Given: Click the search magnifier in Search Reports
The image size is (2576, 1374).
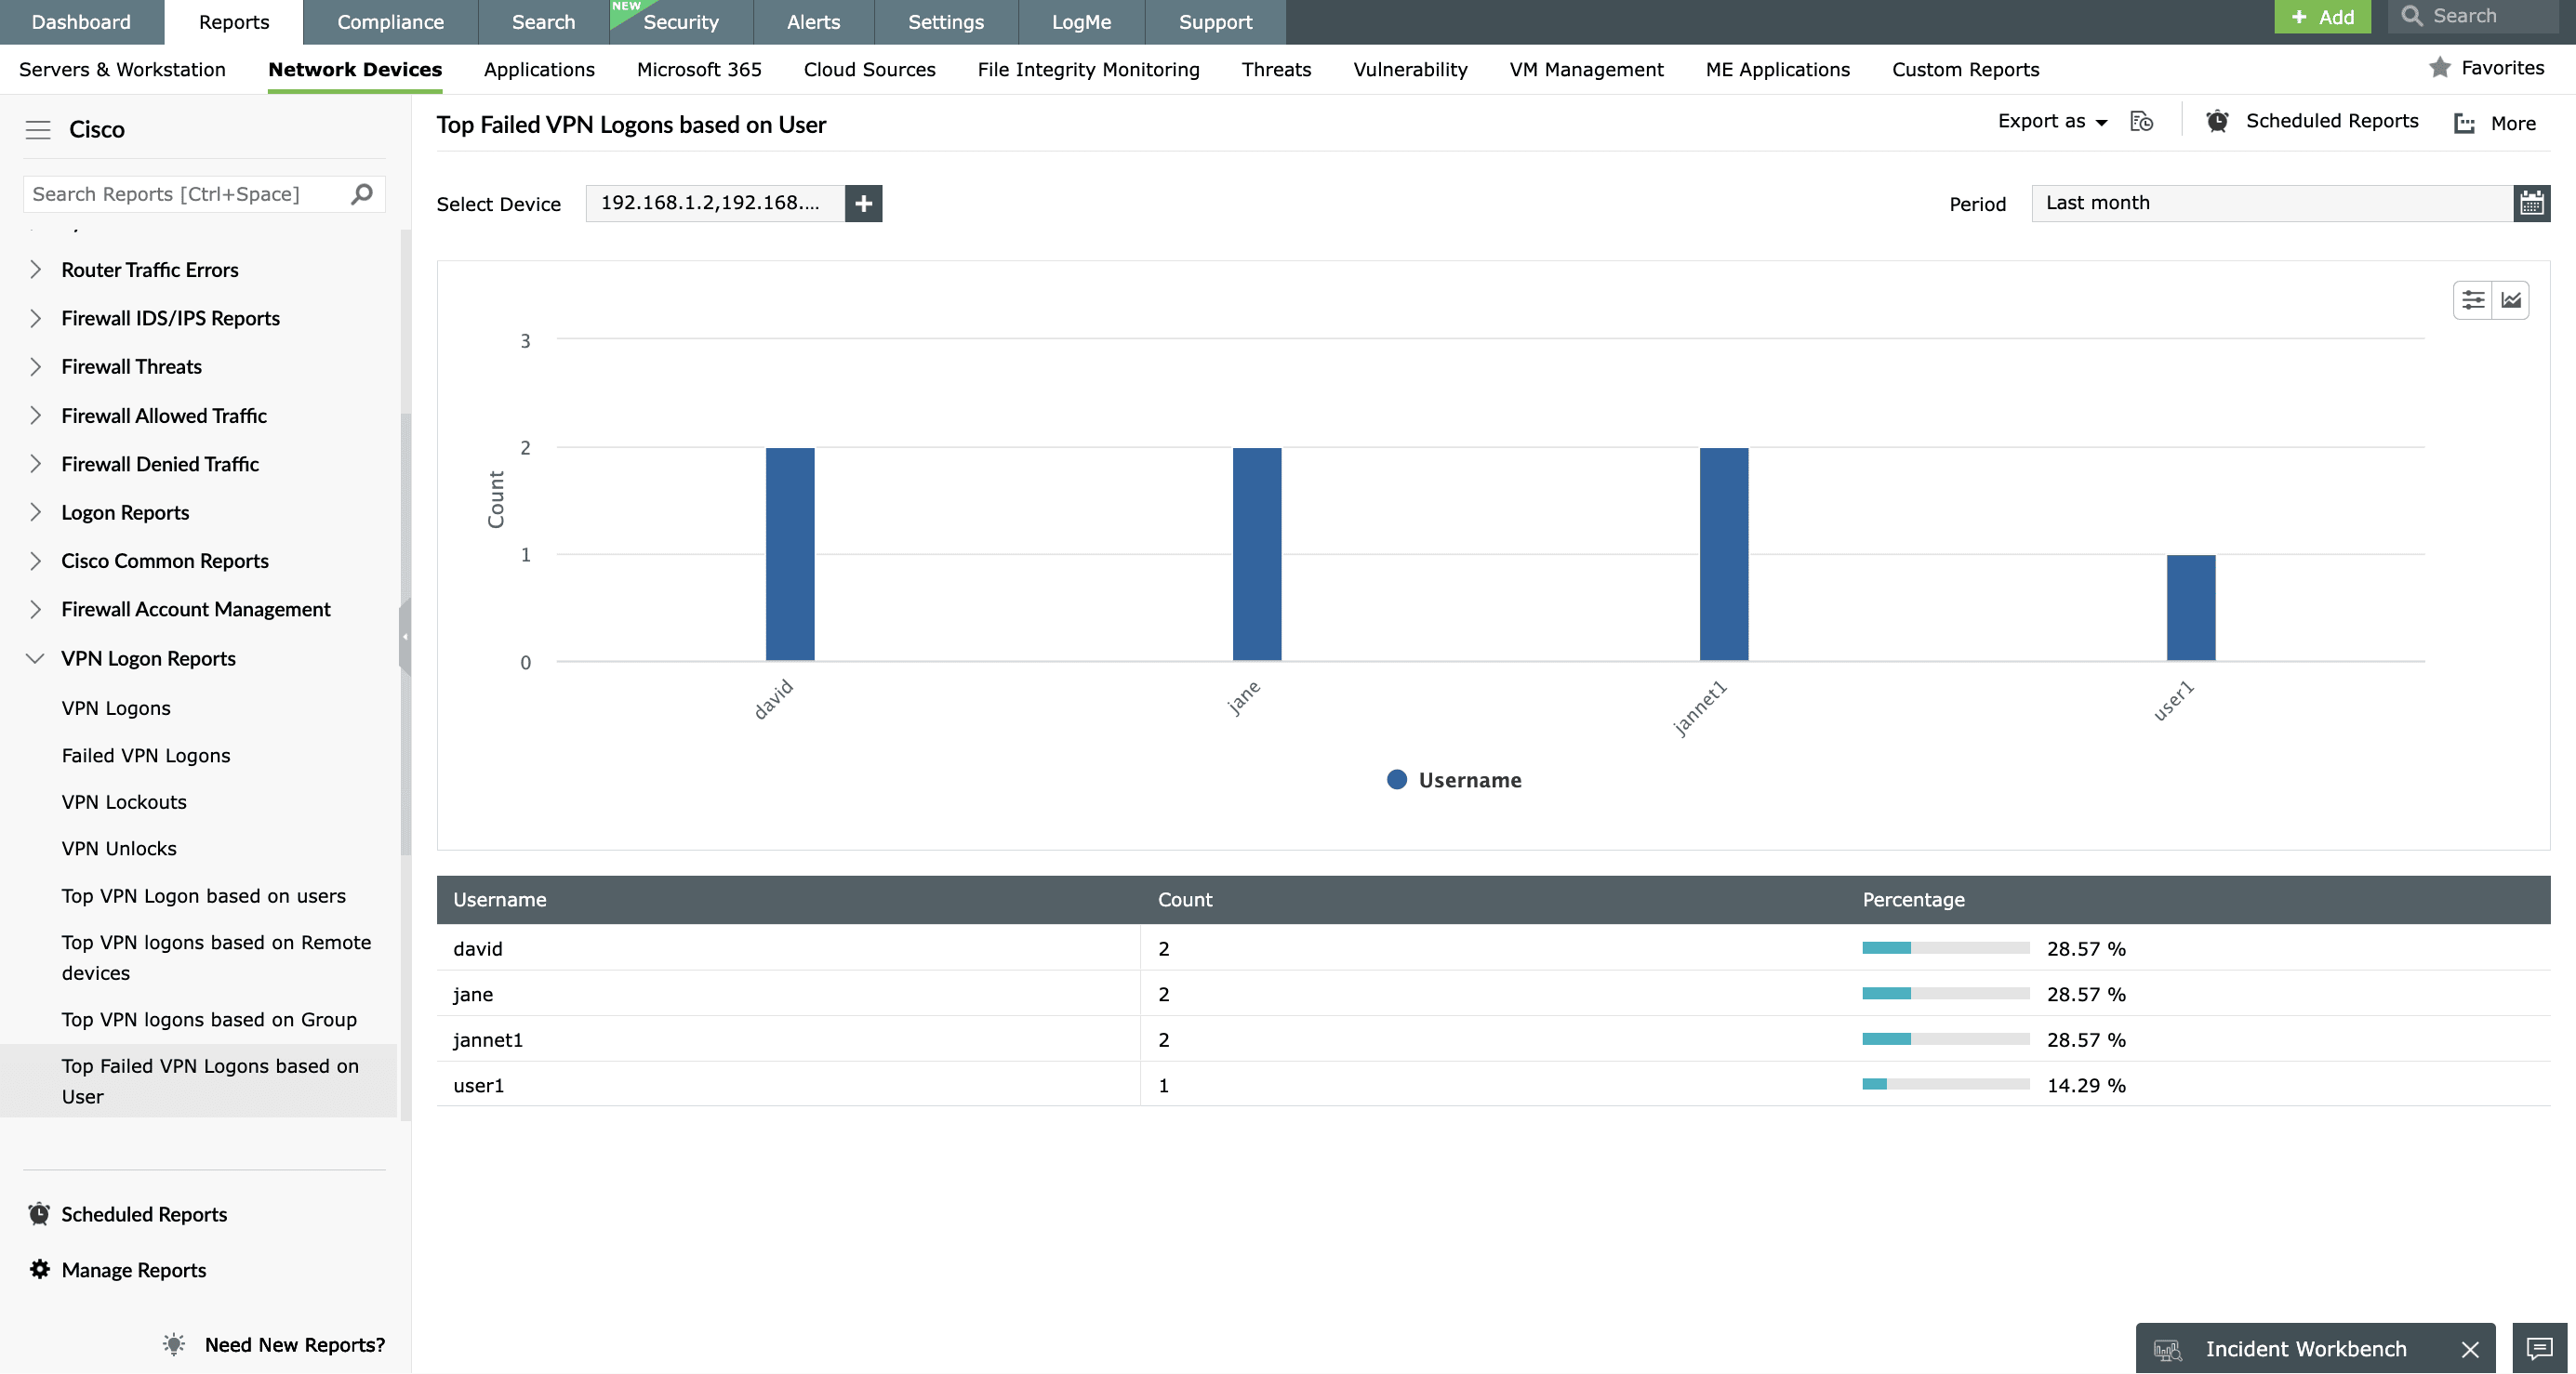Looking at the screenshot, I should point(362,194).
